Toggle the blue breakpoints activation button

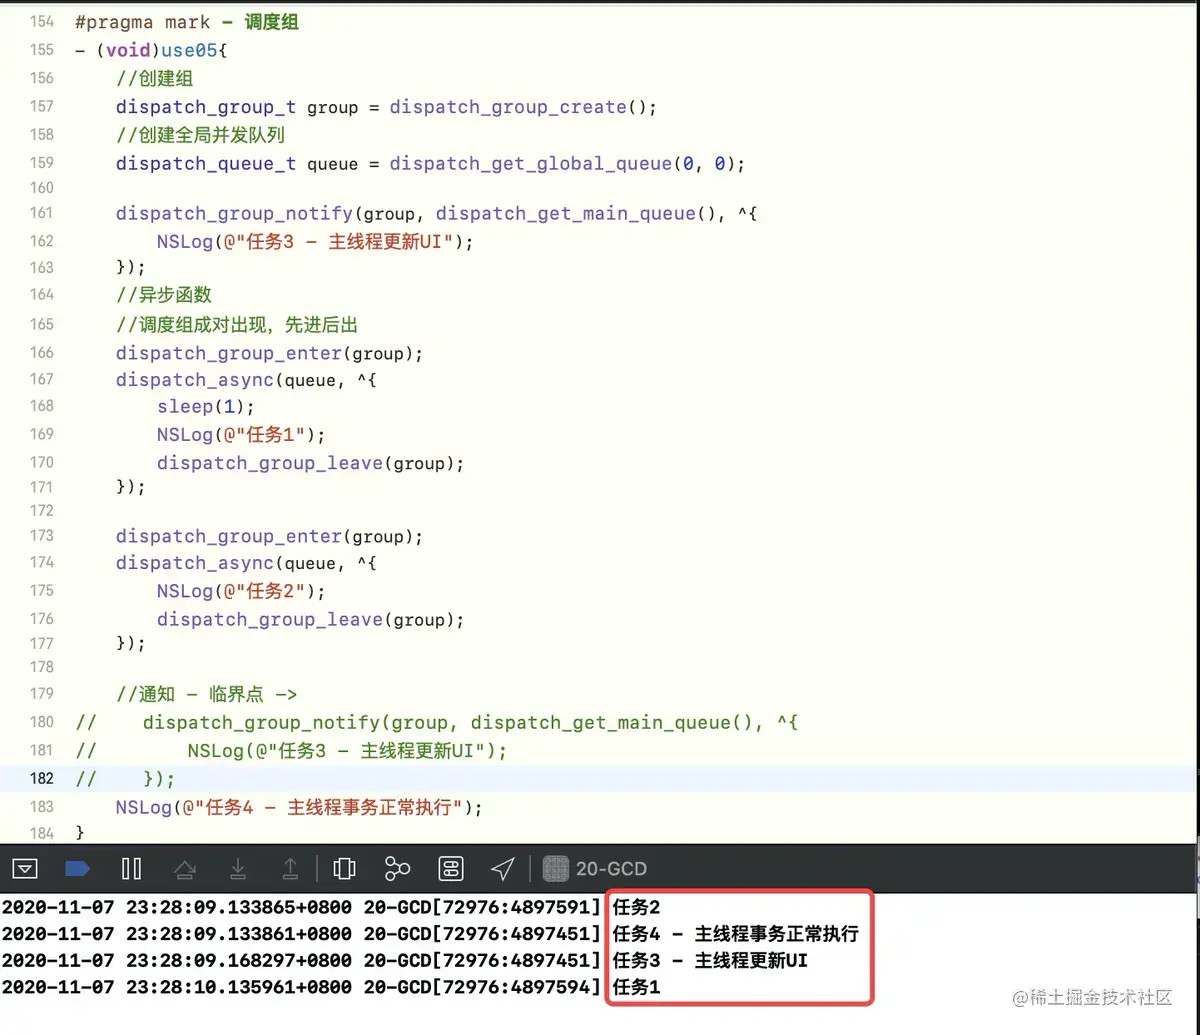[77, 868]
